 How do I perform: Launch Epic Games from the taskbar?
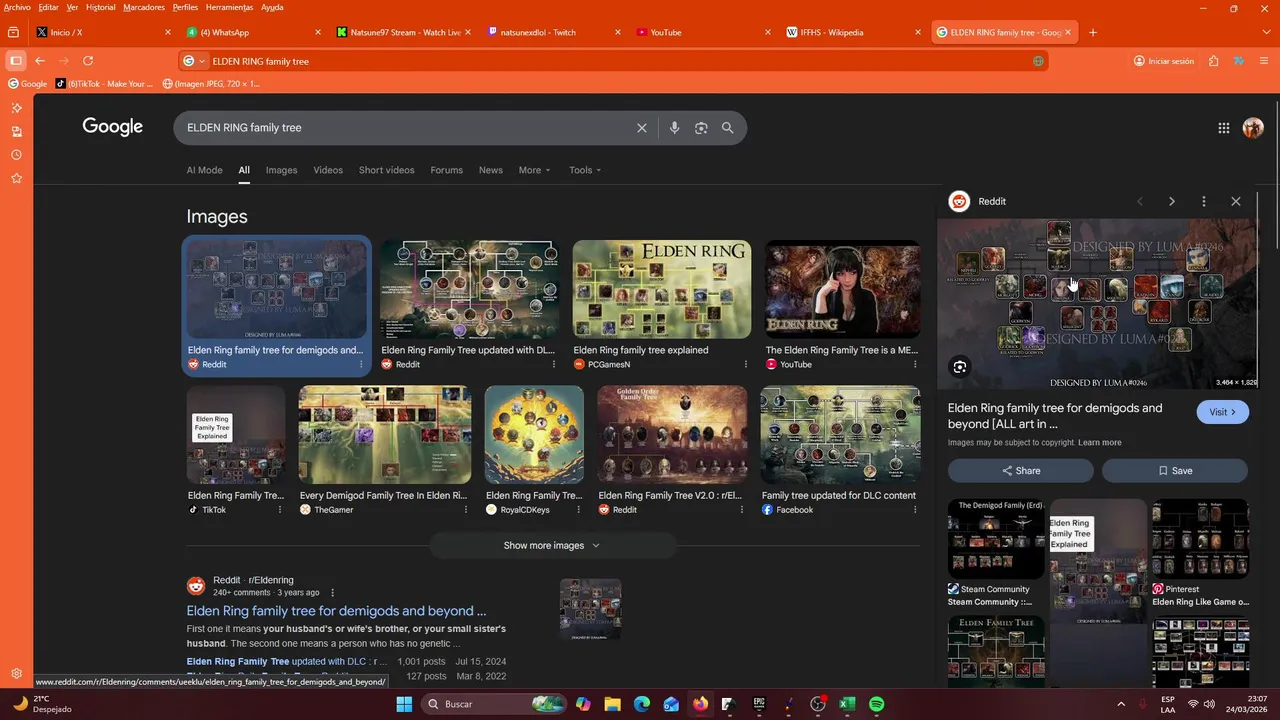point(759,704)
